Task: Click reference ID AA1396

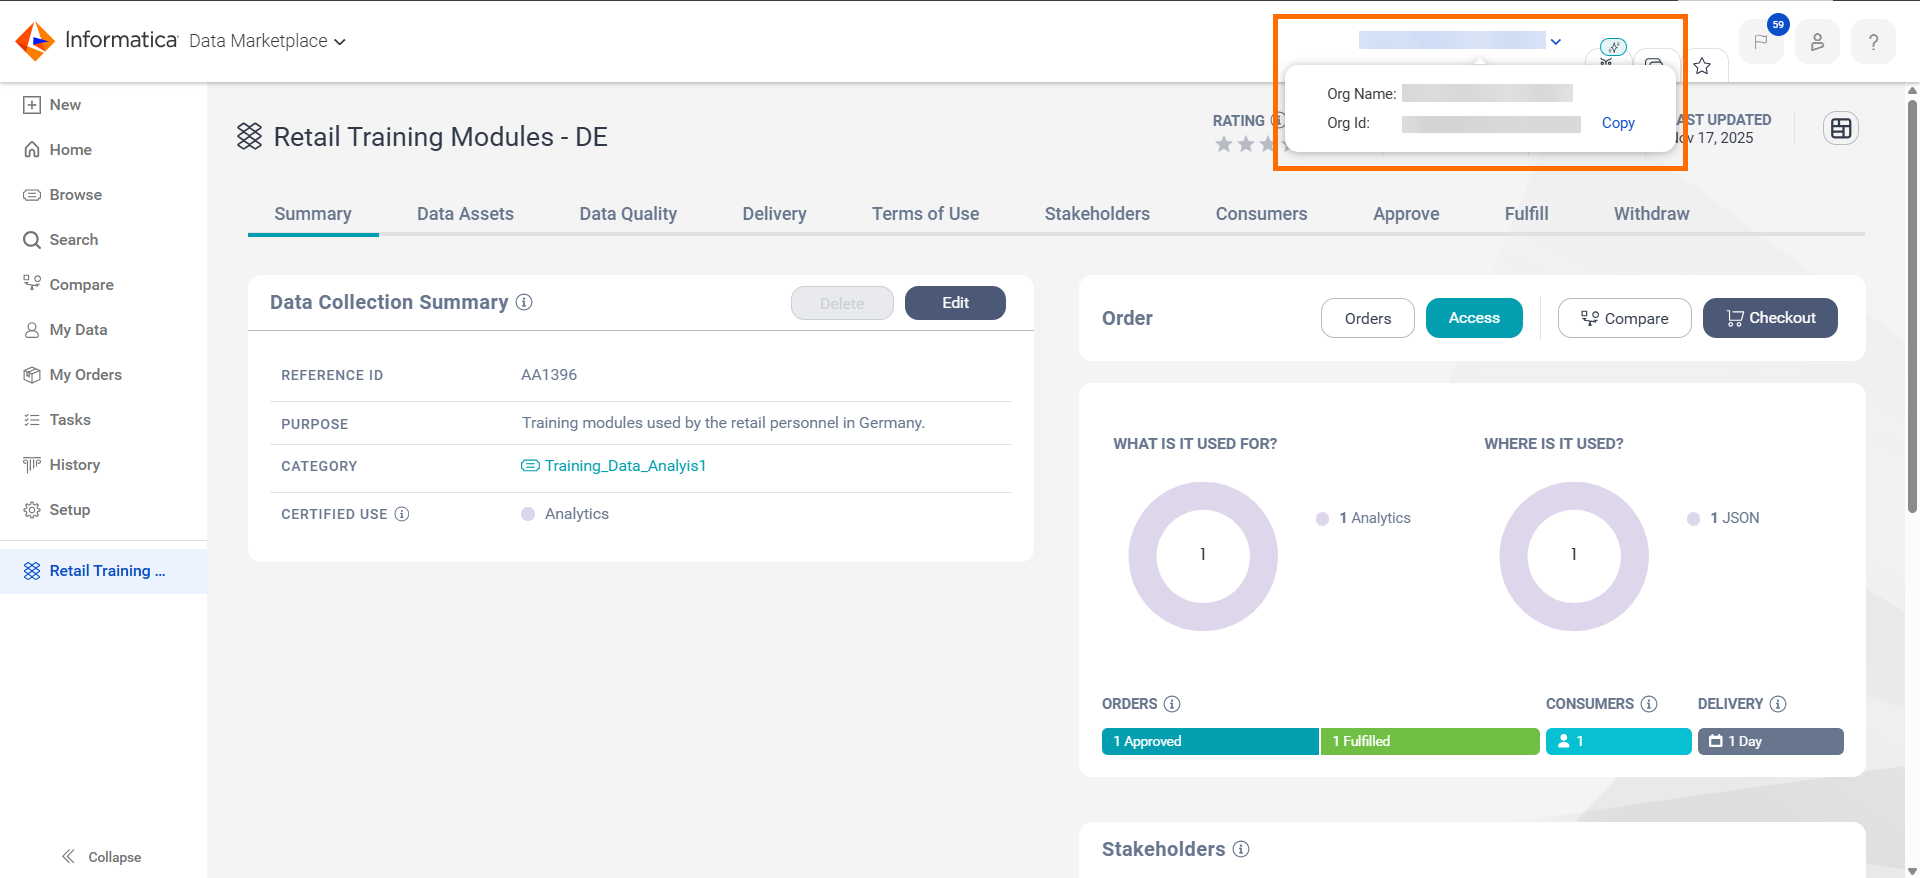Action: [549, 375]
